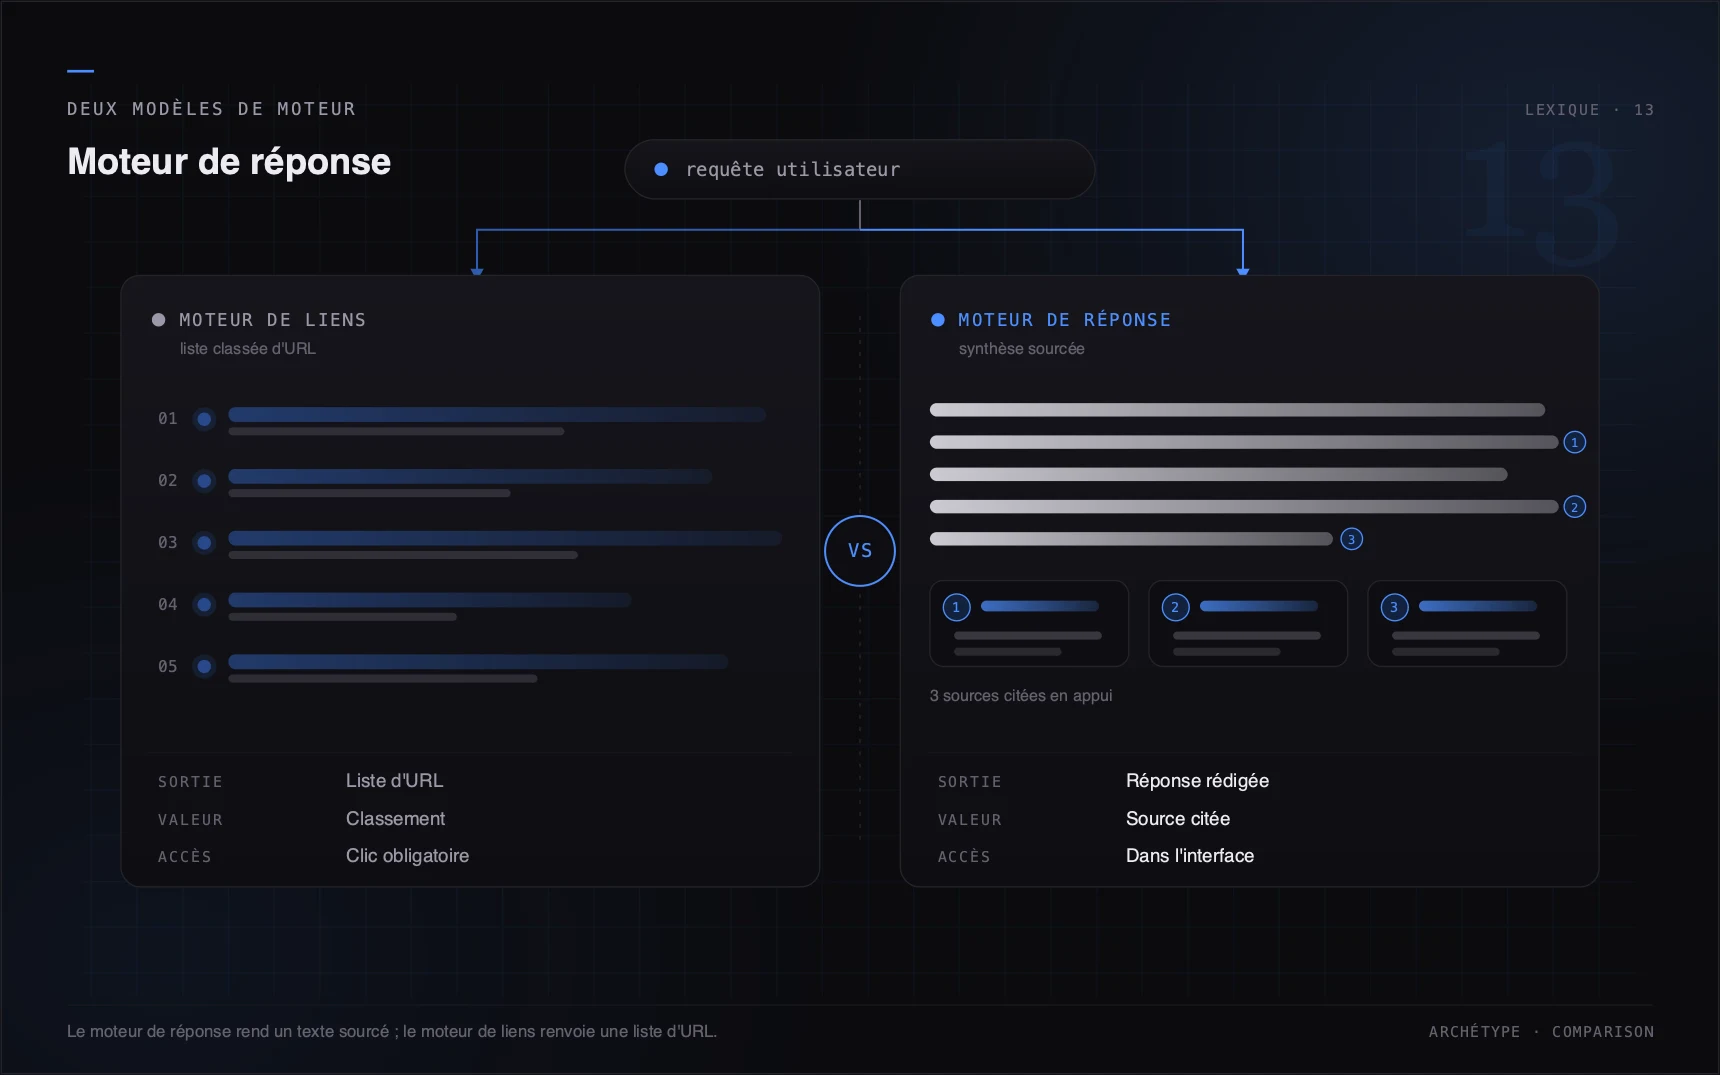Click citation marker 2 beside answer text
The height and width of the screenshot is (1075, 1720).
tap(1574, 507)
